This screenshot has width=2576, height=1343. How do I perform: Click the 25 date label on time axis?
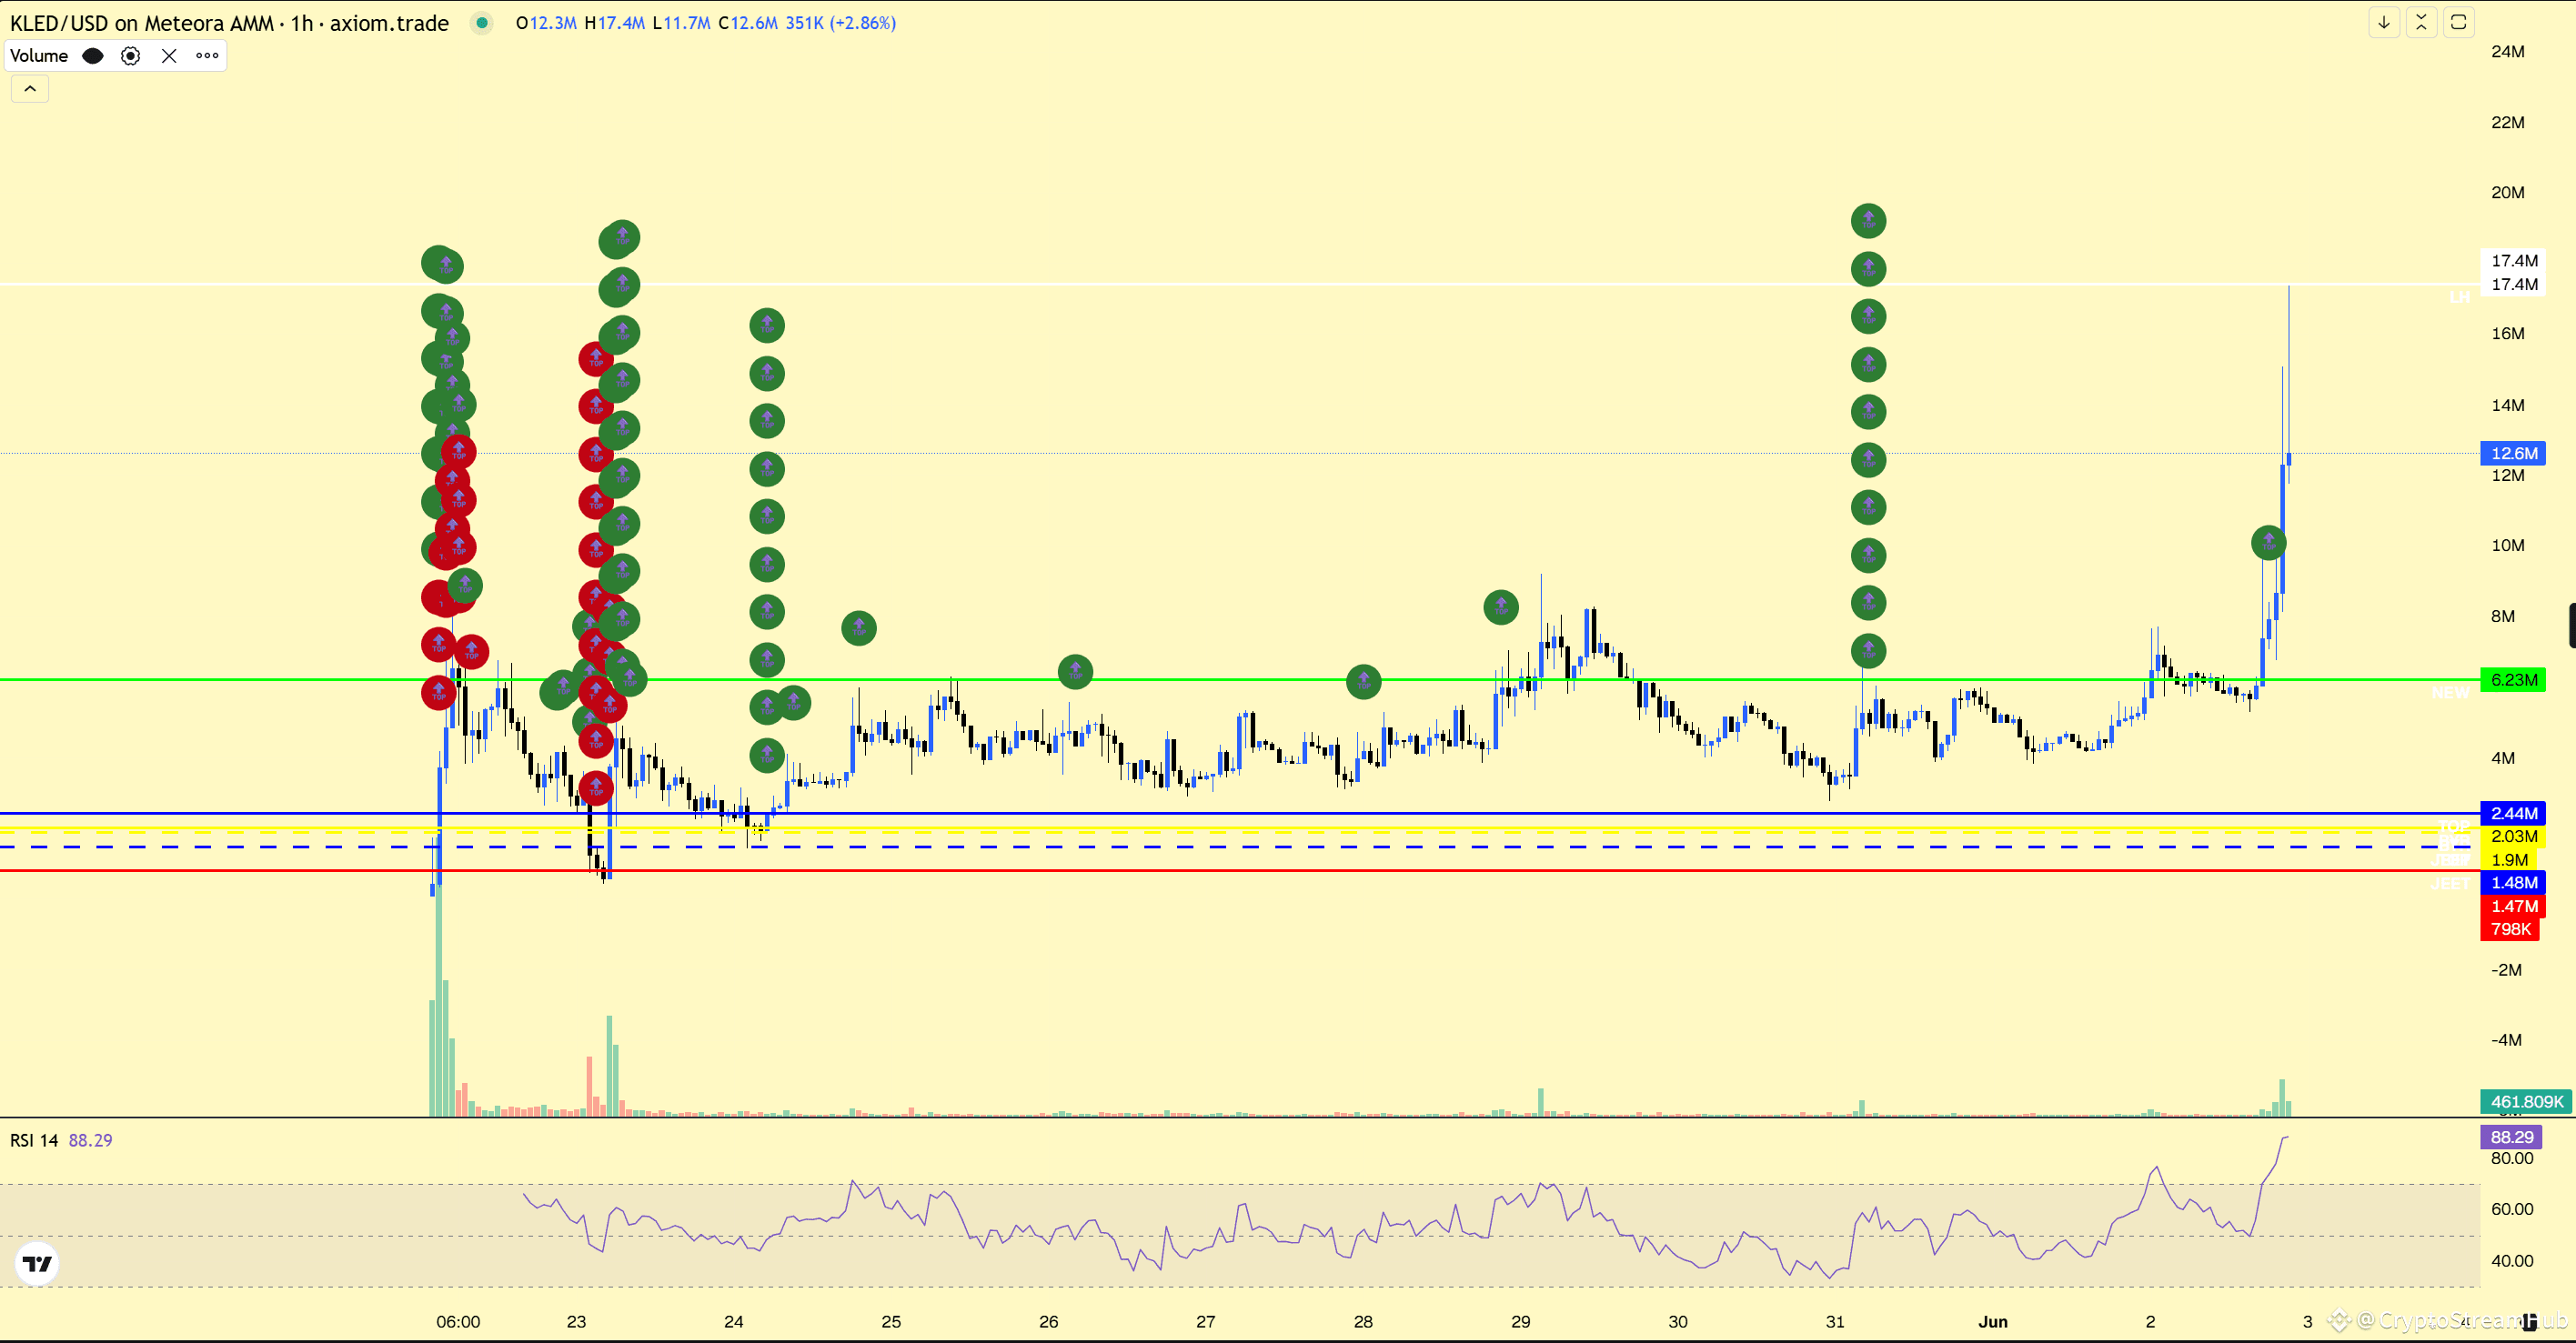pyautogui.click(x=891, y=1322)
